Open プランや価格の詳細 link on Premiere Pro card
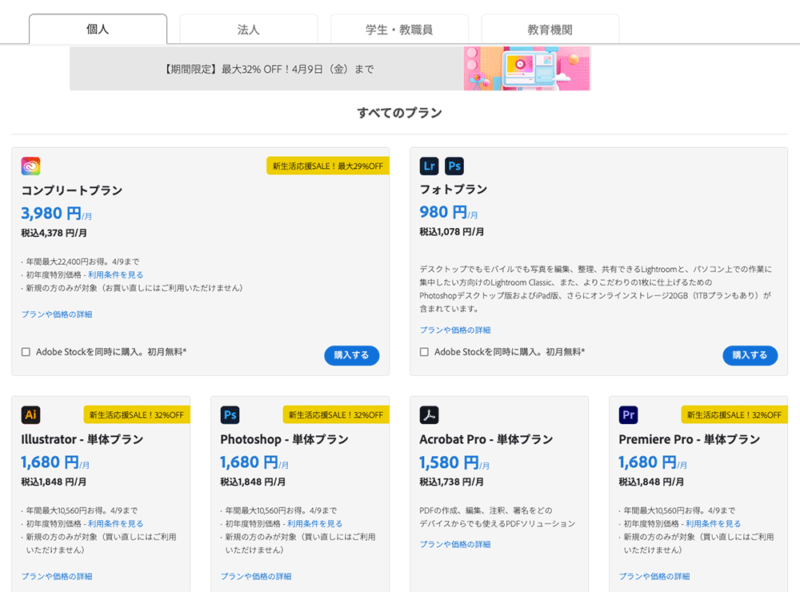Viewport: 800px width, 592px height. pos(654,576)
